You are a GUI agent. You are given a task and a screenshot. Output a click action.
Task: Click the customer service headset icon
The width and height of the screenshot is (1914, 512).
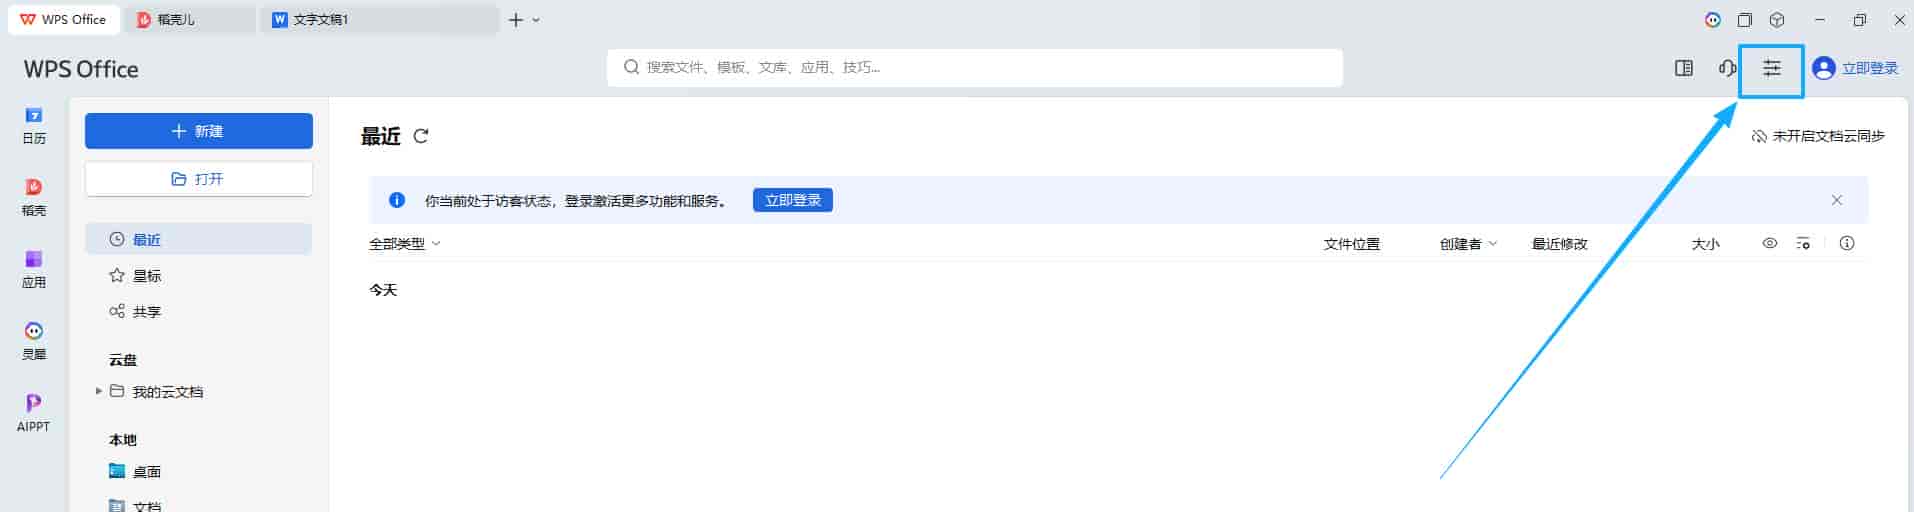click(x=1727, y=68)
